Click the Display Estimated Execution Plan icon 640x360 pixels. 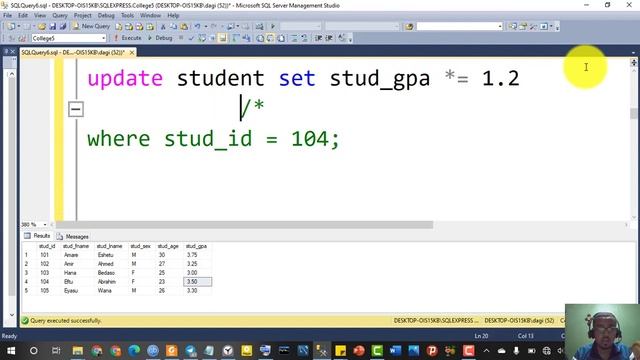click(x=202, y=38)
